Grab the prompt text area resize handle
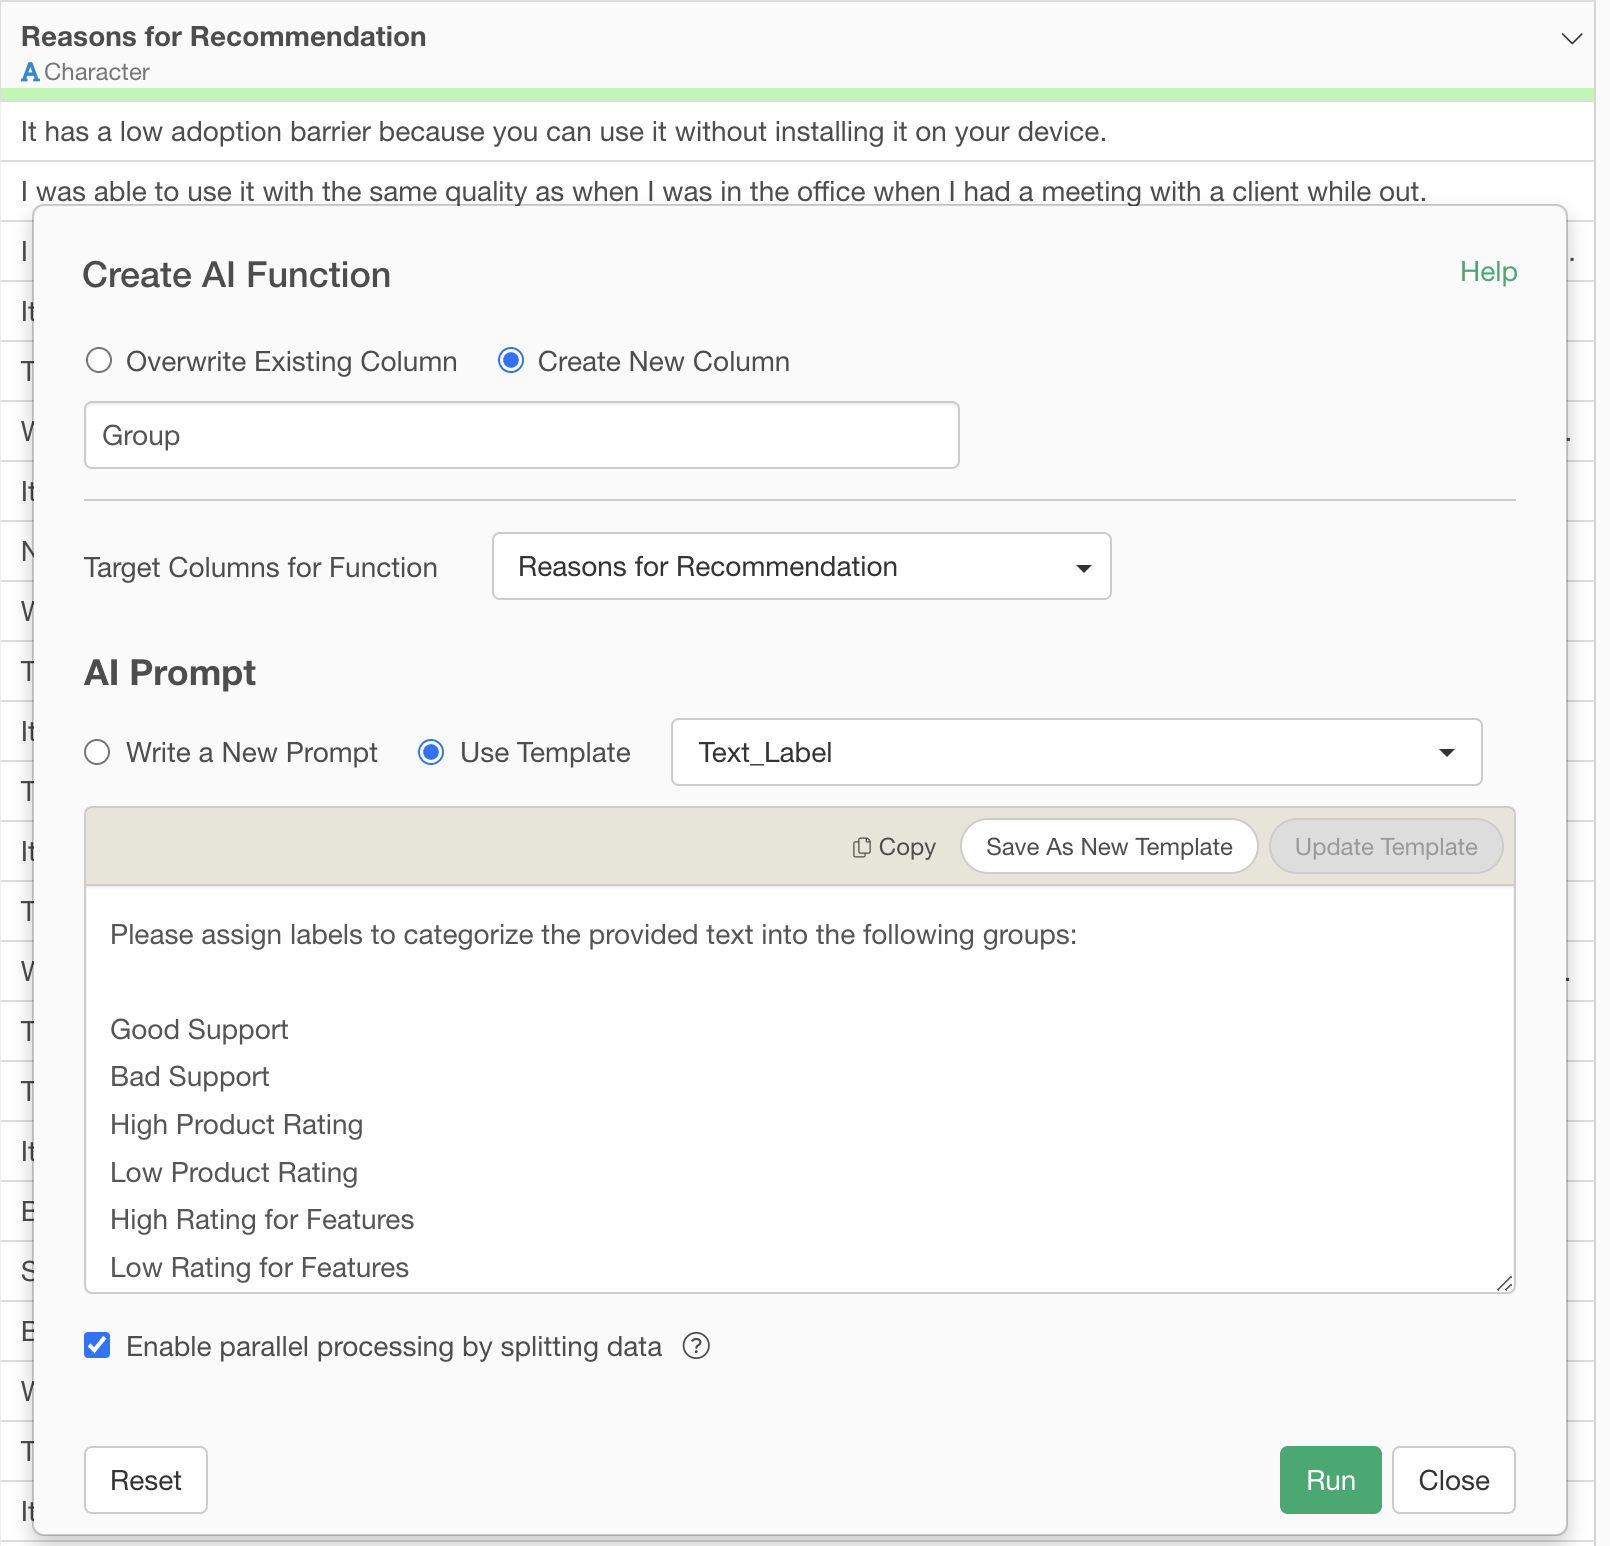 pos(1504,1283)
